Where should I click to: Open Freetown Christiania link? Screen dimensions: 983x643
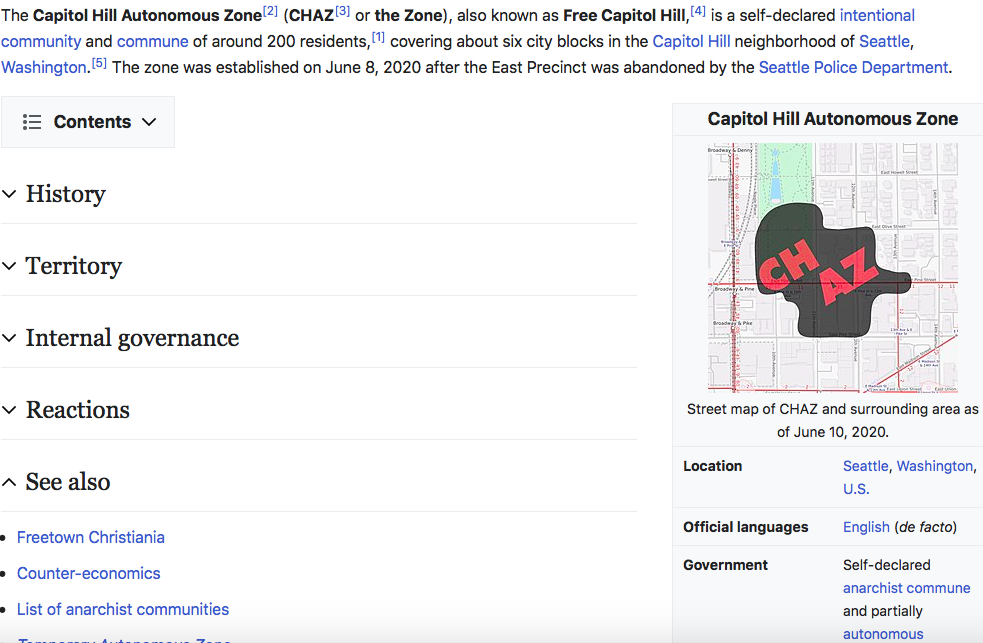[91, 538]
